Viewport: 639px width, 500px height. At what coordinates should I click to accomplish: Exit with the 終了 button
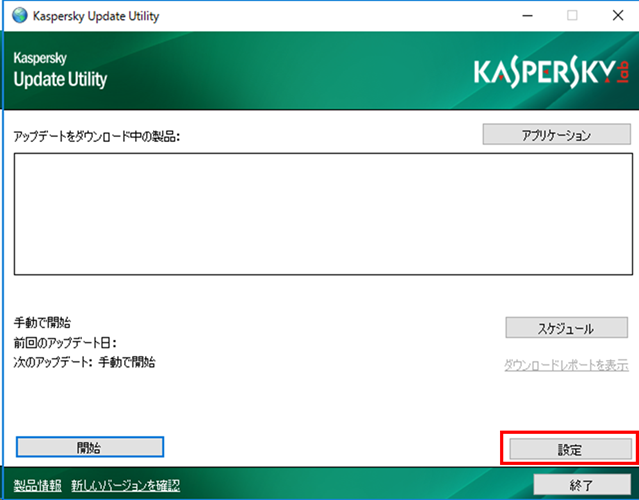click(x=582, y=485)
